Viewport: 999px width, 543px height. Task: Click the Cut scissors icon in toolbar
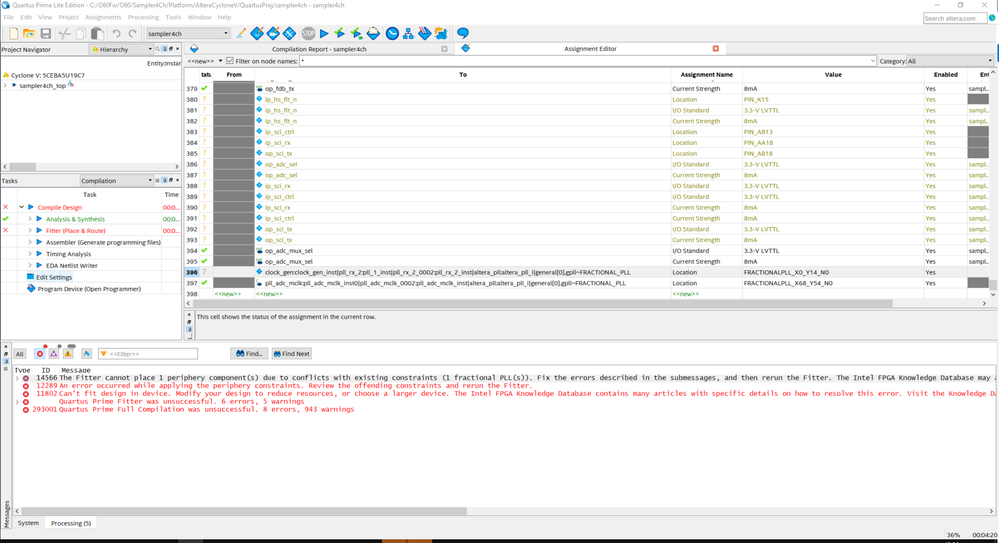65,34
